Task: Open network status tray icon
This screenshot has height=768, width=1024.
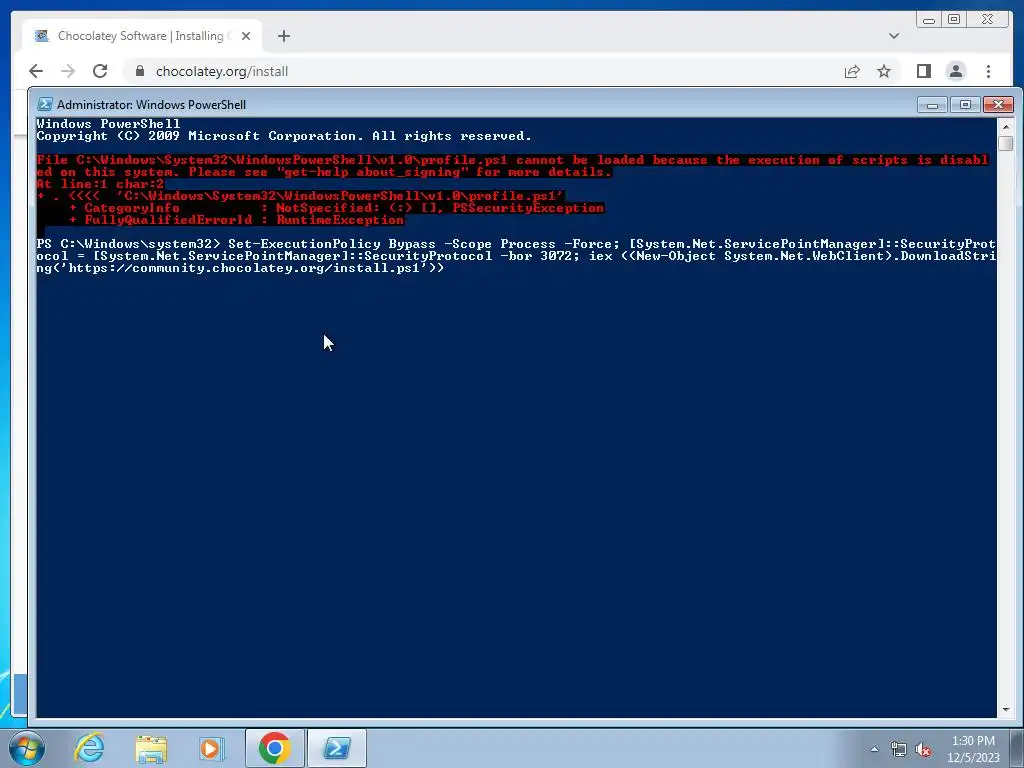Action: pyautogui.click(x=899, y=749)
